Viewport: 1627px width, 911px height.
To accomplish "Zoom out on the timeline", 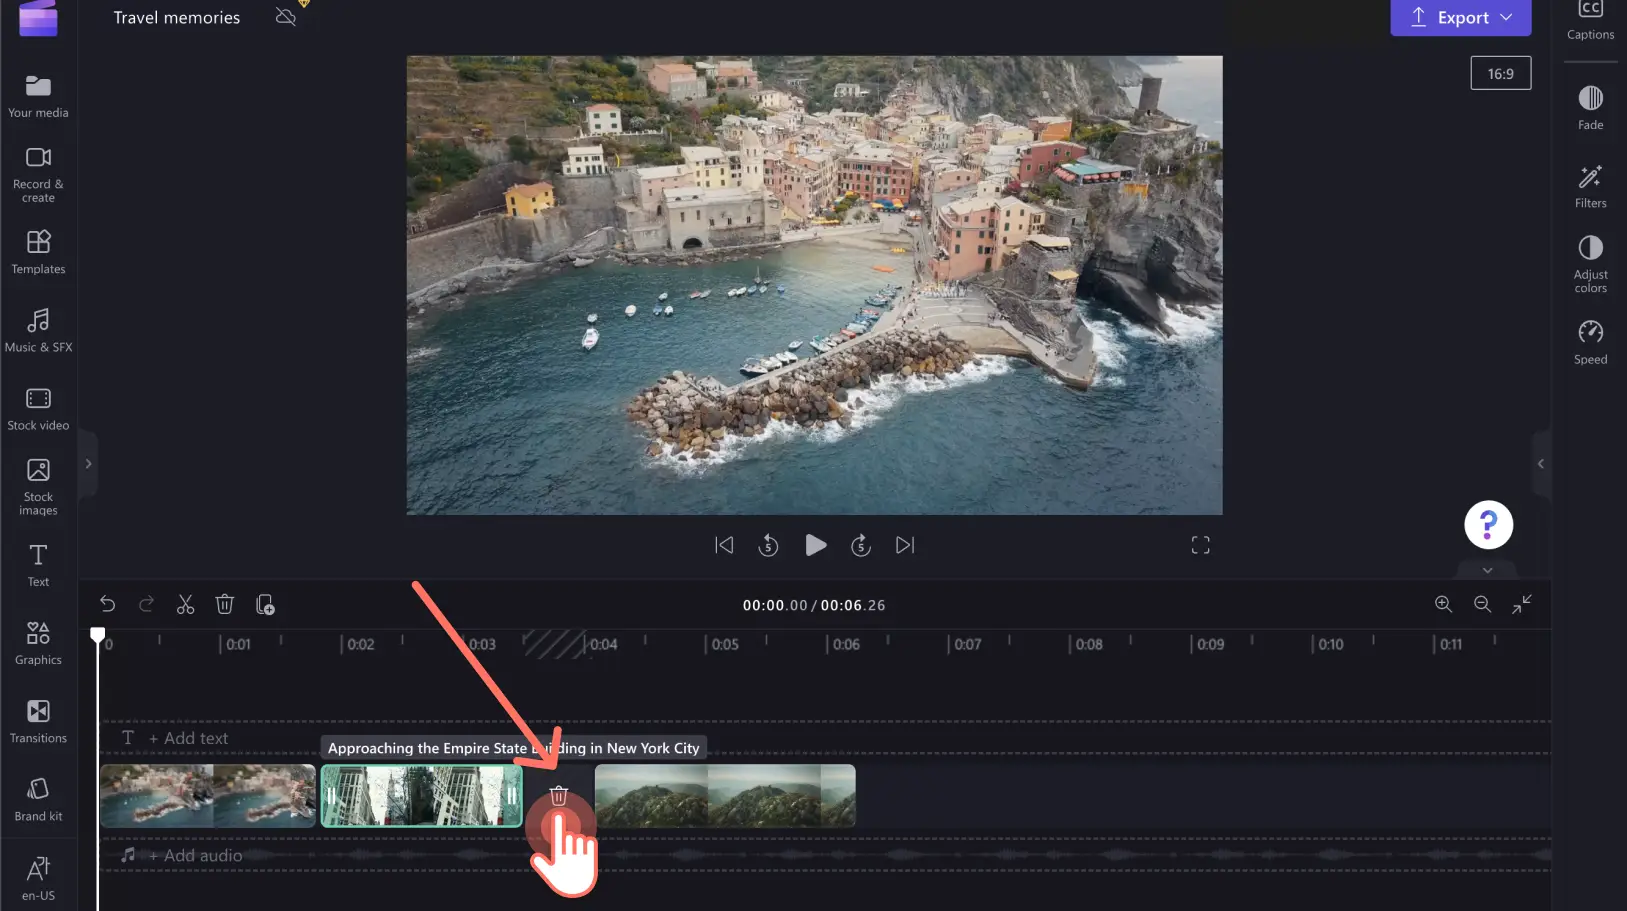I will (1482, 604).
